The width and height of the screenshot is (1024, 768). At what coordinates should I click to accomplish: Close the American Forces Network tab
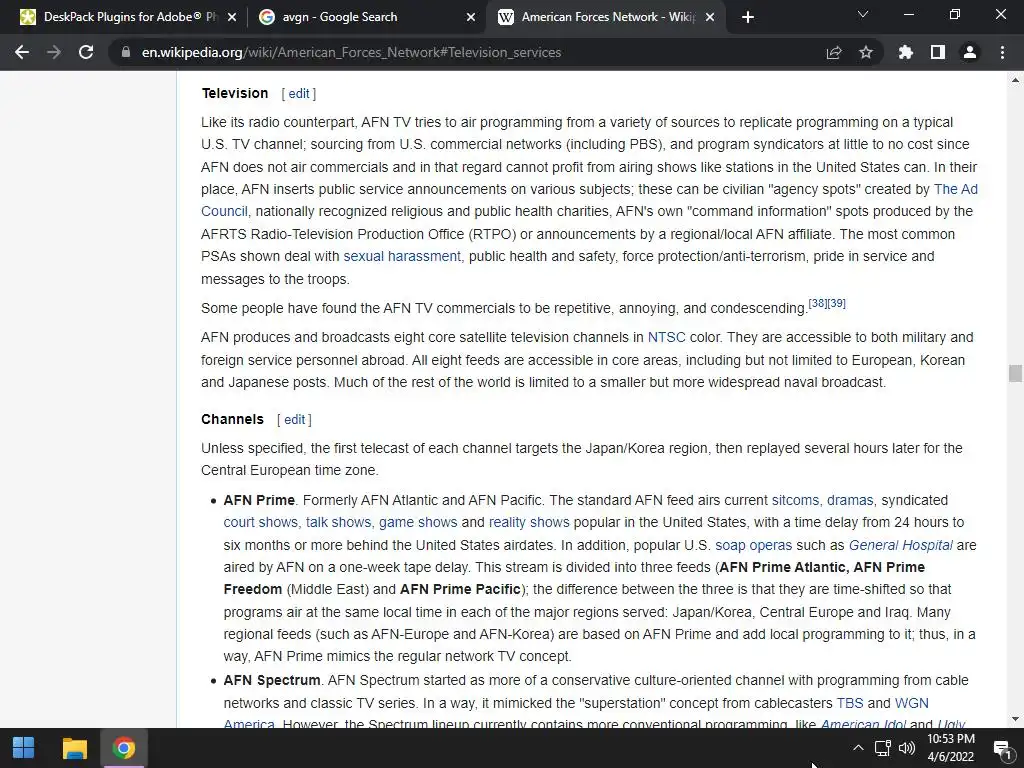711,17
